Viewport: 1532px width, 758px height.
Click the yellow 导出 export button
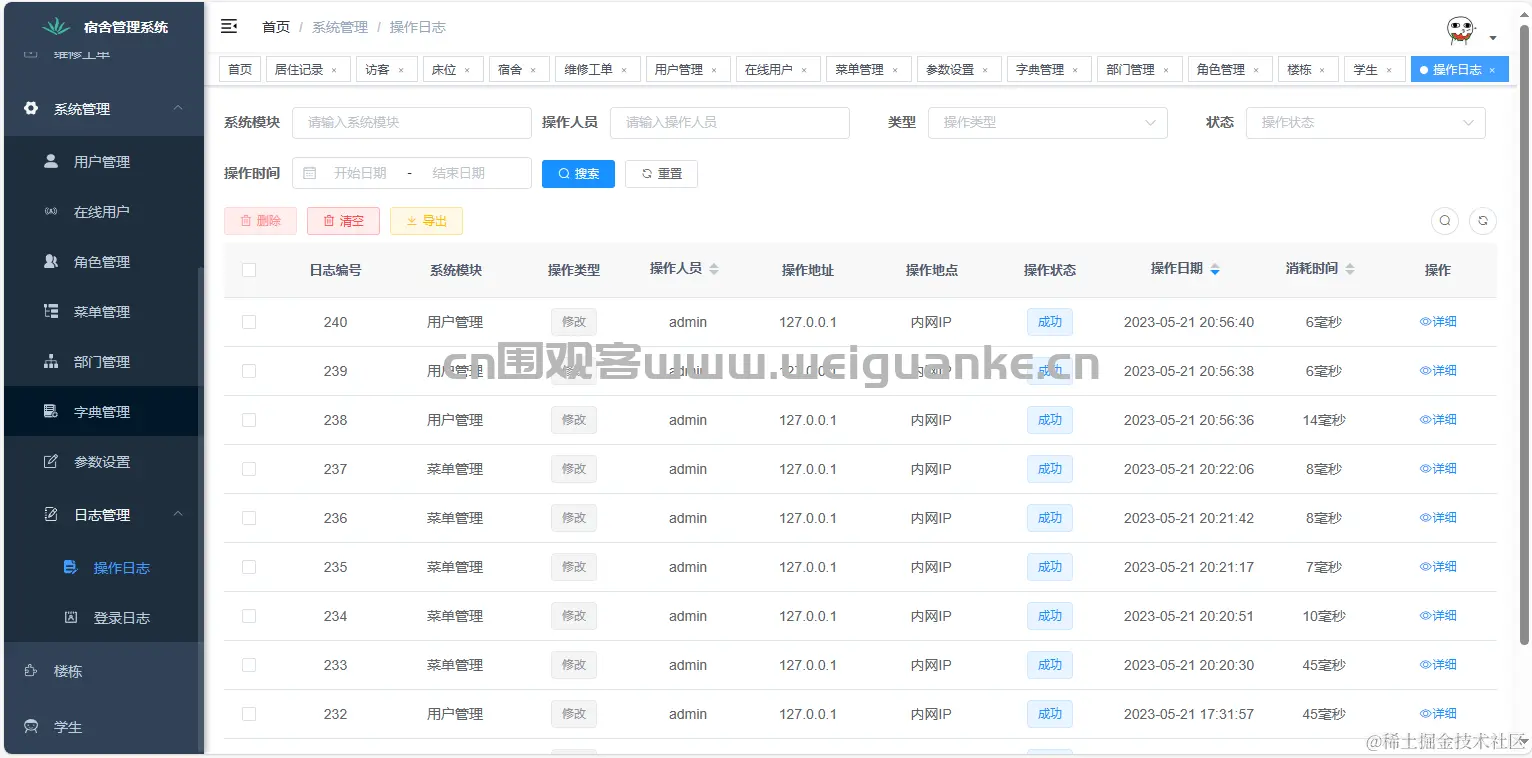(426, 221)
